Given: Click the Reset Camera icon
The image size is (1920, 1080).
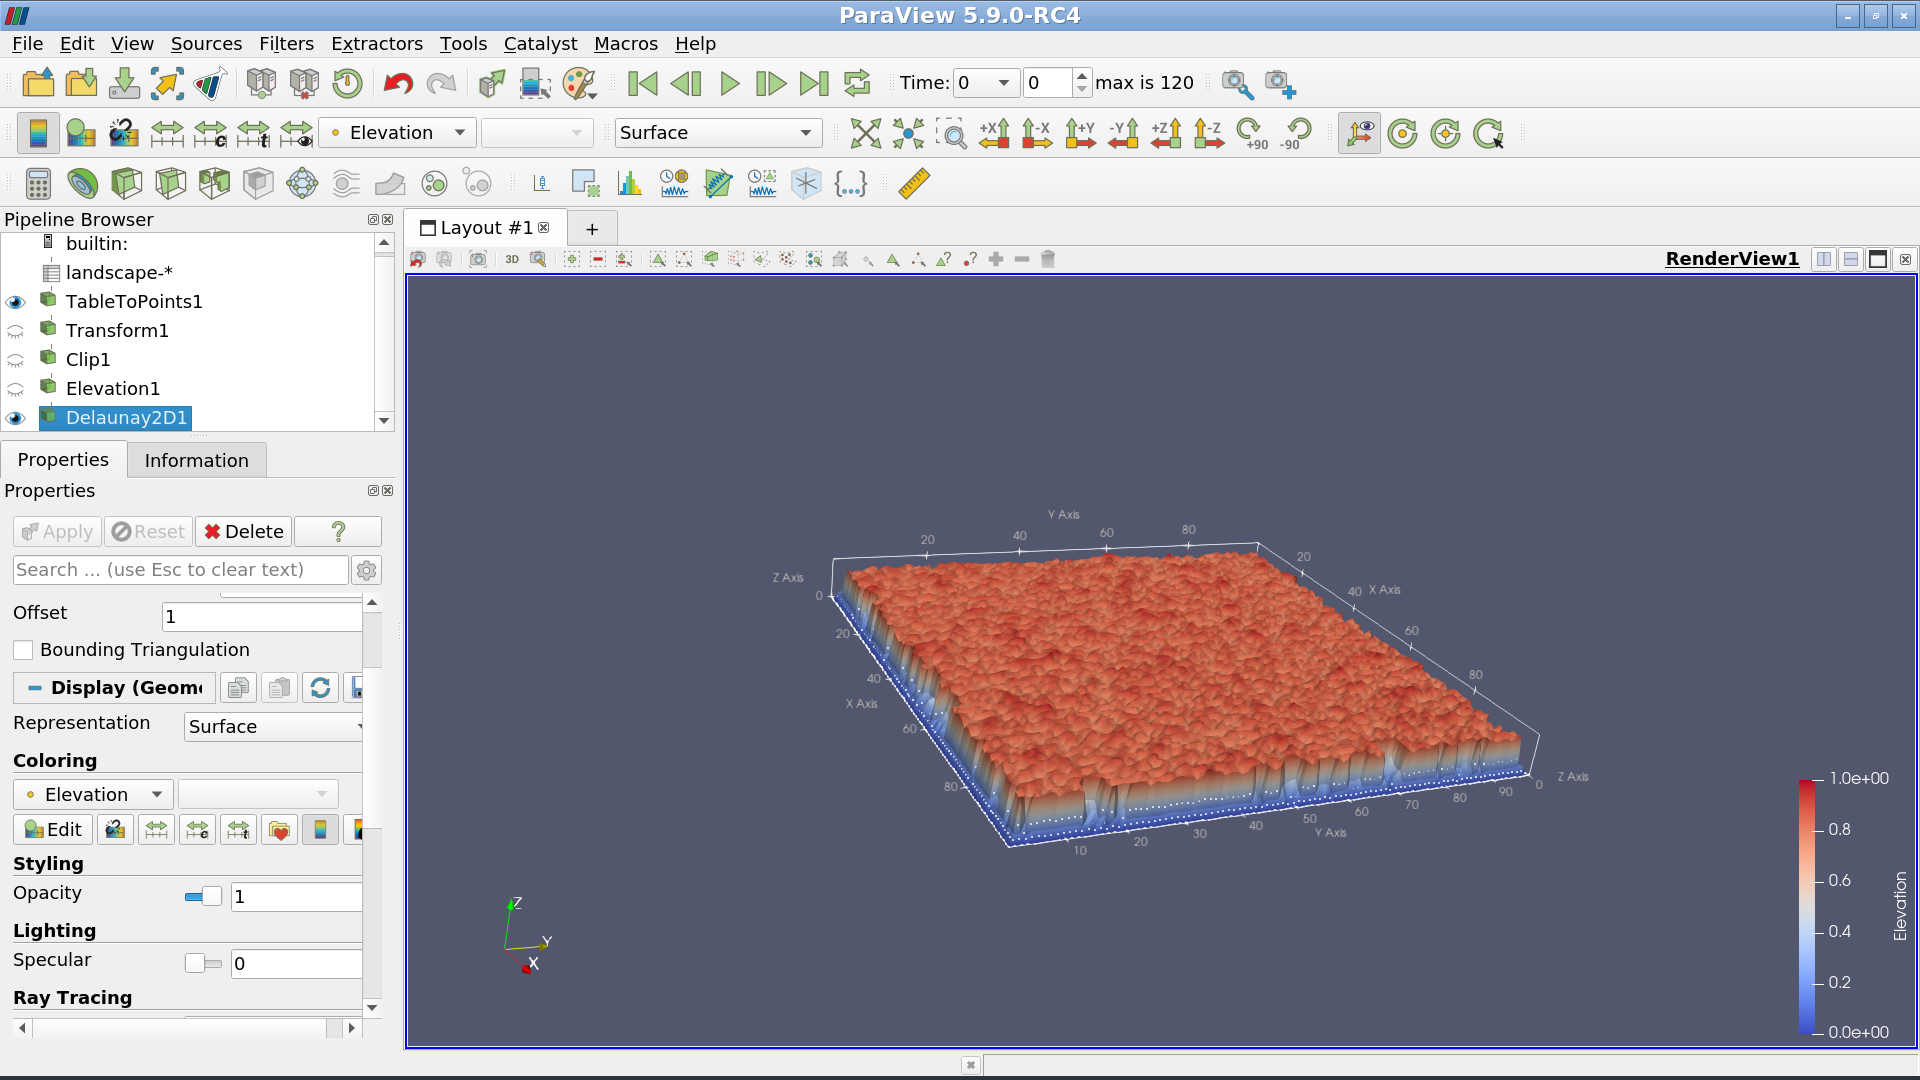Looking at the screenshot, I should point(865,133).
